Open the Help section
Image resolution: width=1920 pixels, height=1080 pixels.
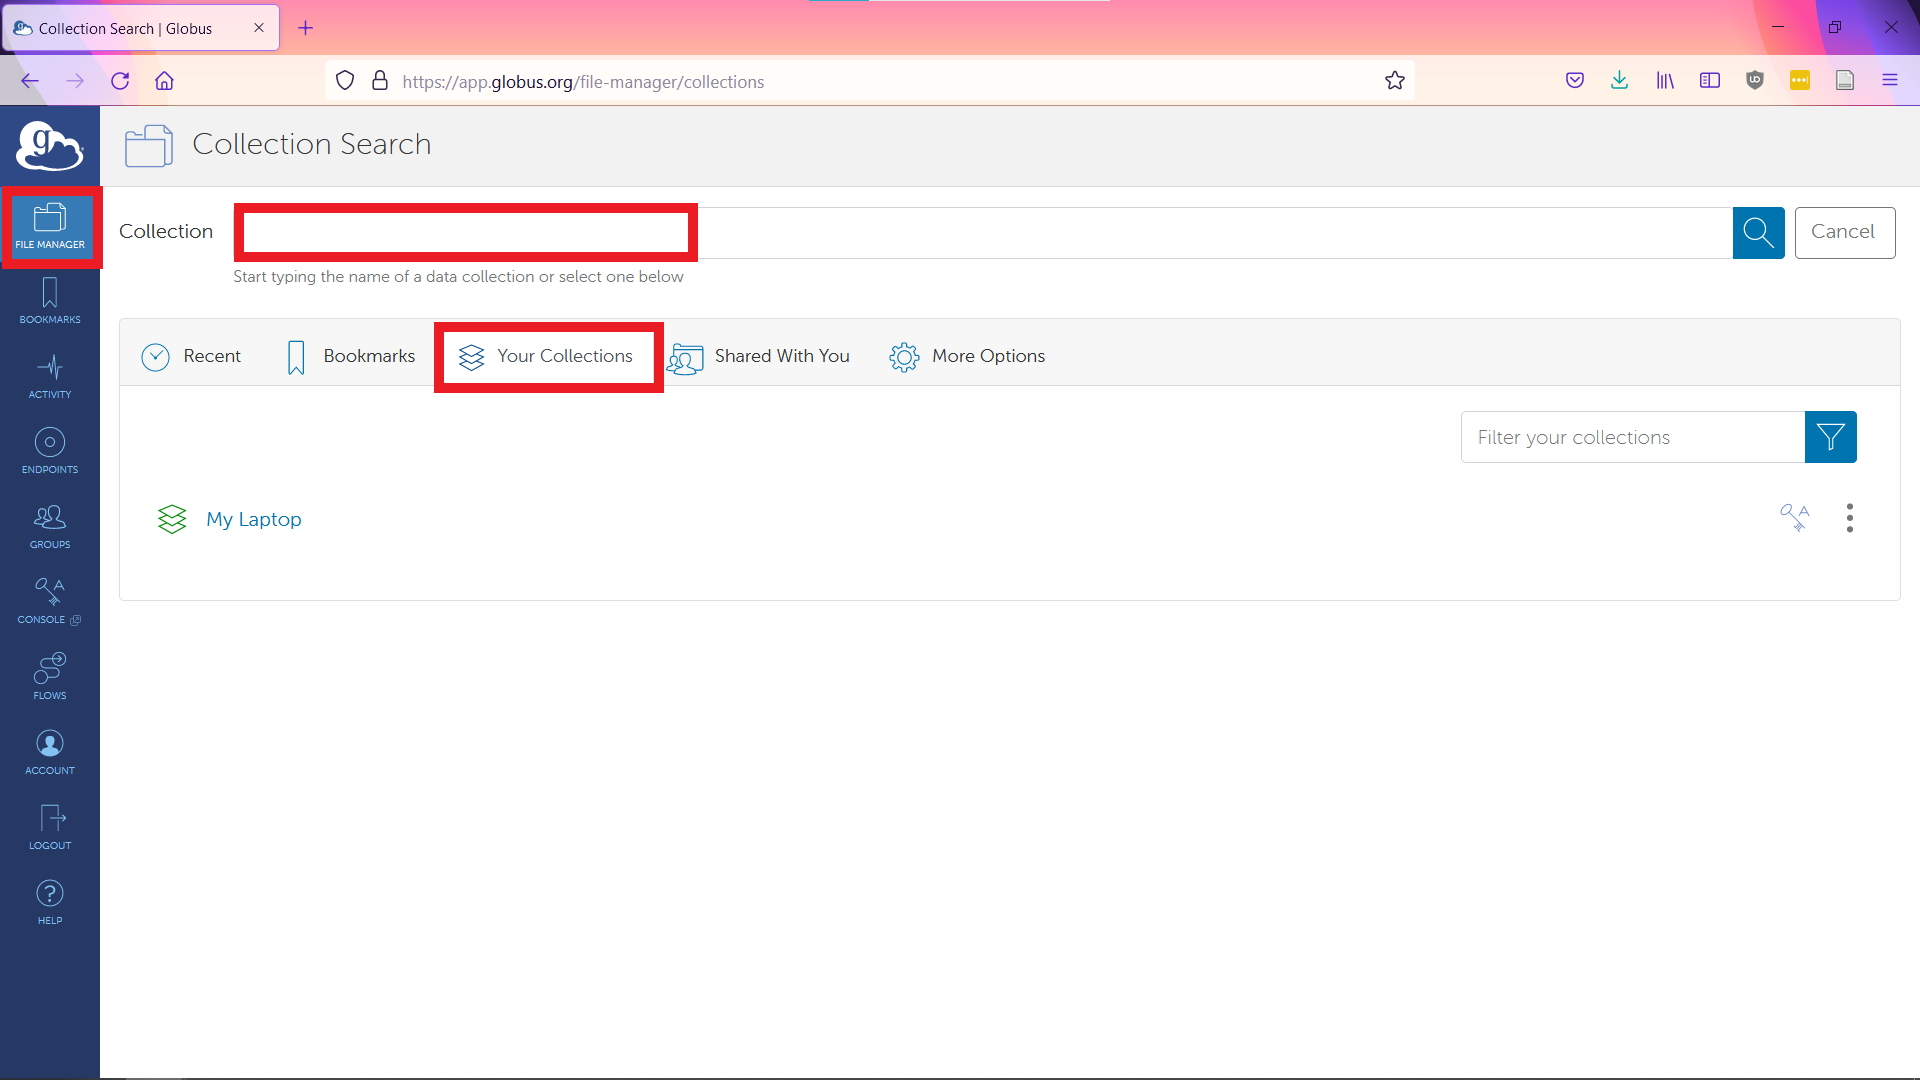(49, 900)
